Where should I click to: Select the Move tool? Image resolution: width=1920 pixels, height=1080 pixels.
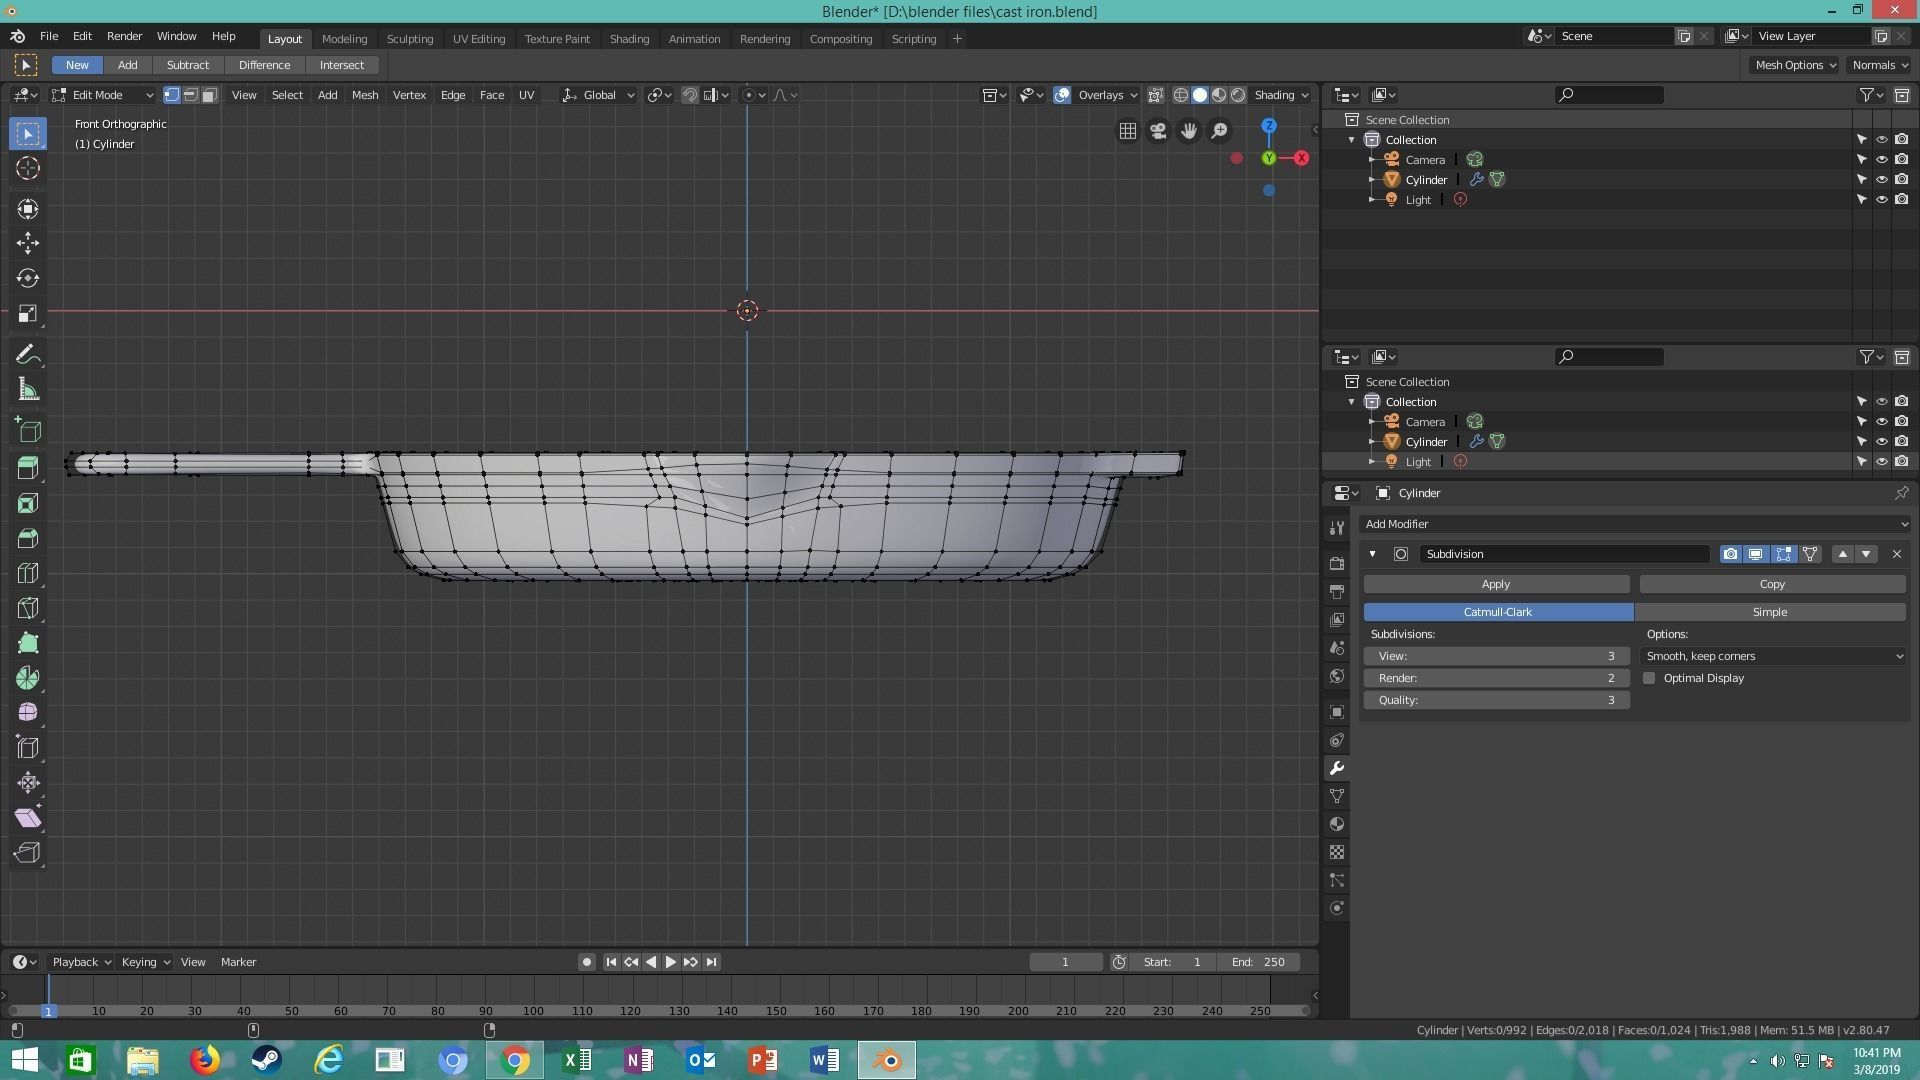click(x=27, y=243)
